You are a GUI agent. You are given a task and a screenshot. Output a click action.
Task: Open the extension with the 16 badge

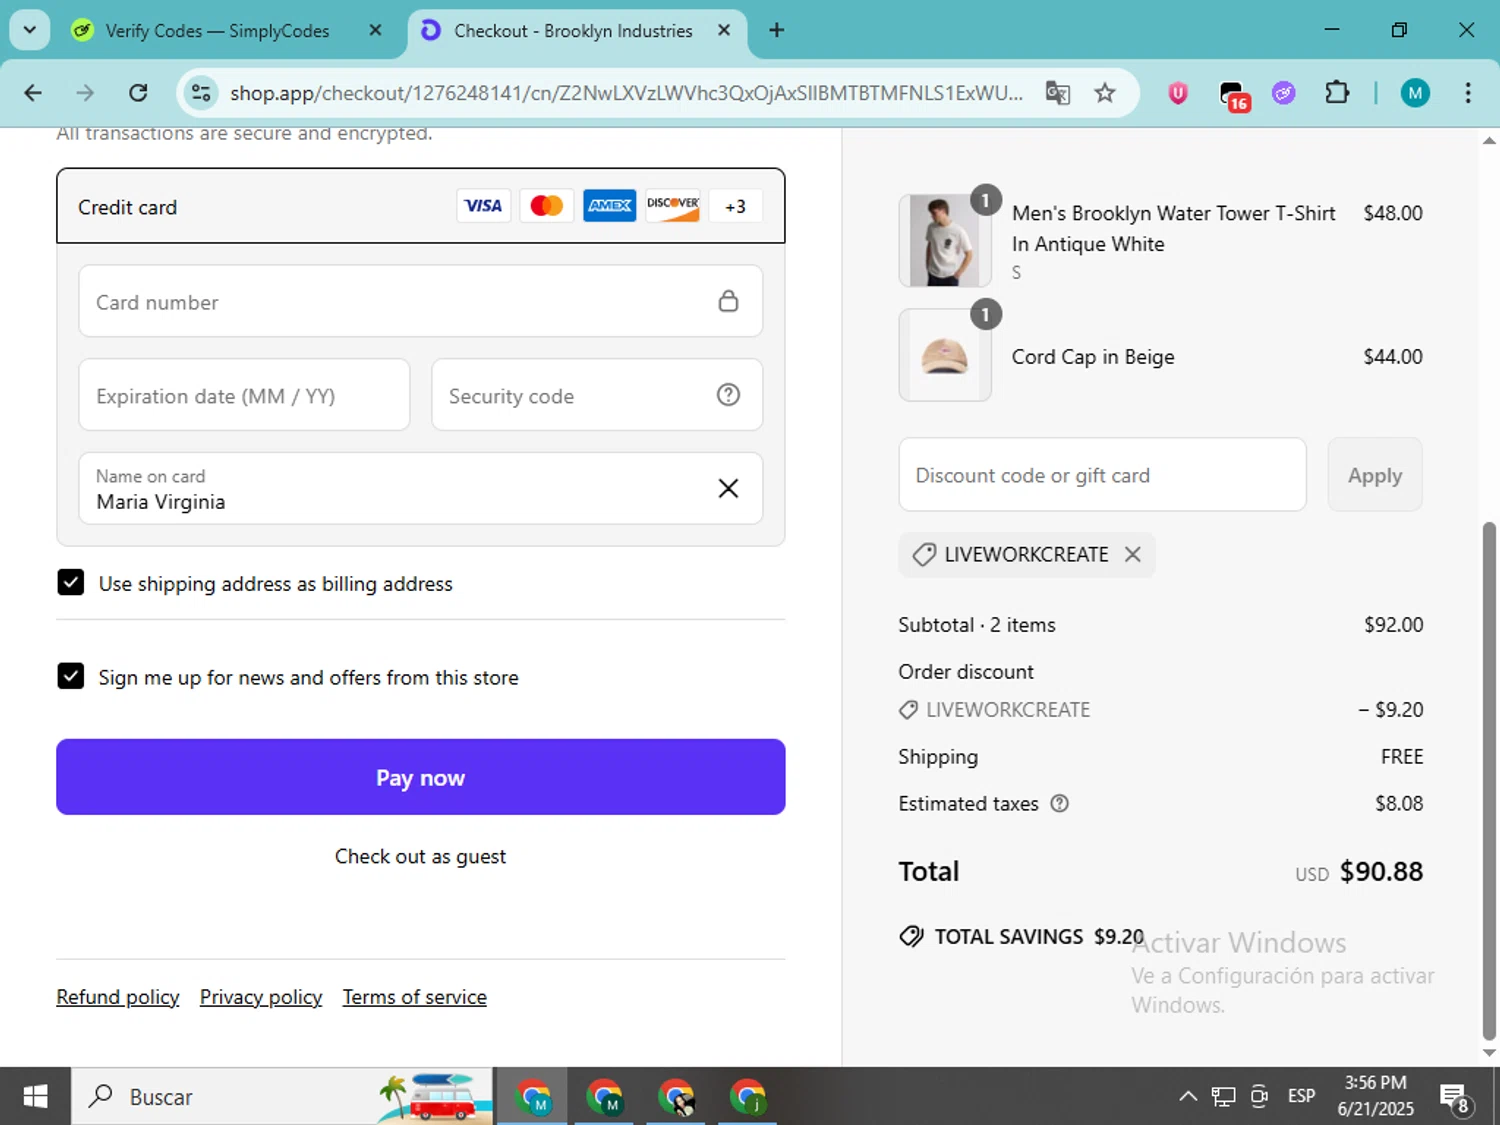coord(1234,95)
